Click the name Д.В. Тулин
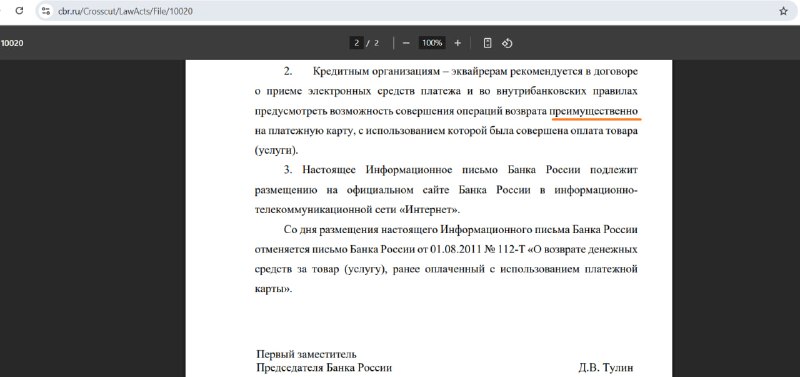This screenshot has height=377, width=800. click(x=606, y=367)
